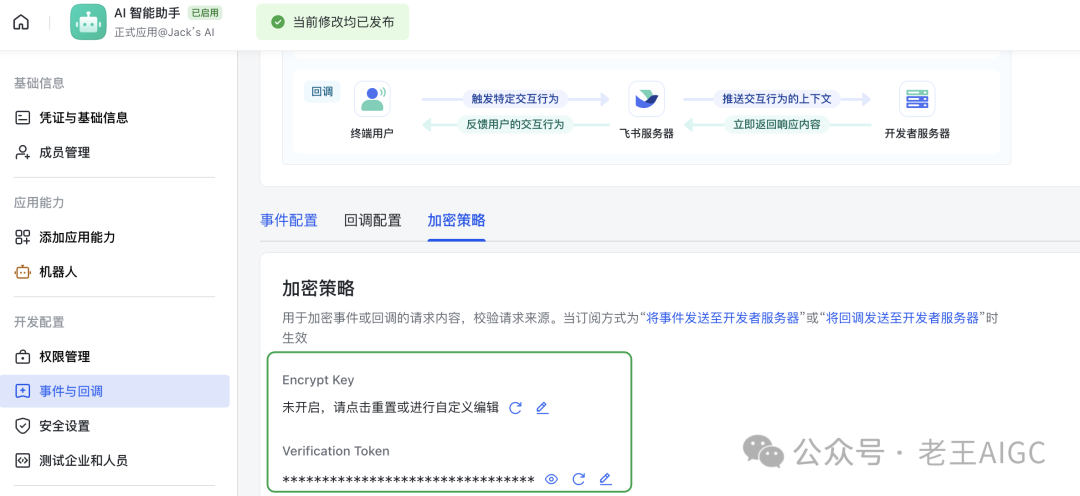Viewport: 1080px width, 496px height.
Task: Click the orange 机器人 robot icon
Action: point(23,272)
